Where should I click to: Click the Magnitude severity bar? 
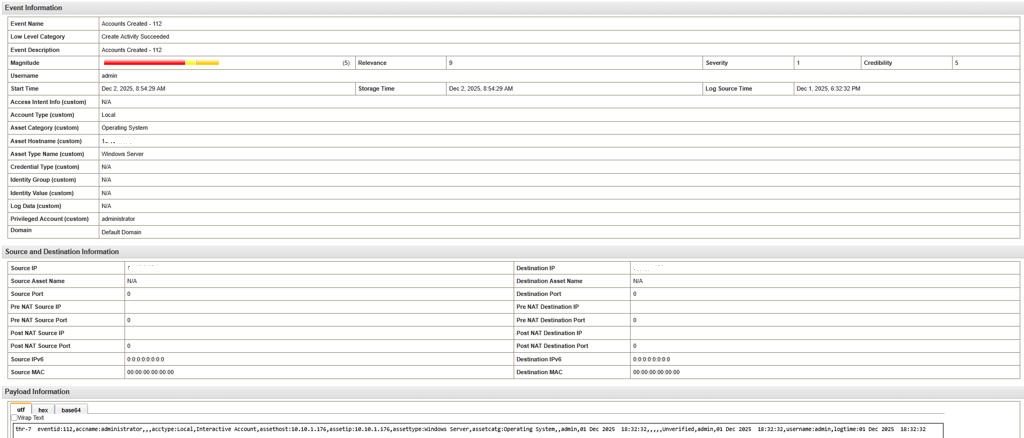pos(161,63)
